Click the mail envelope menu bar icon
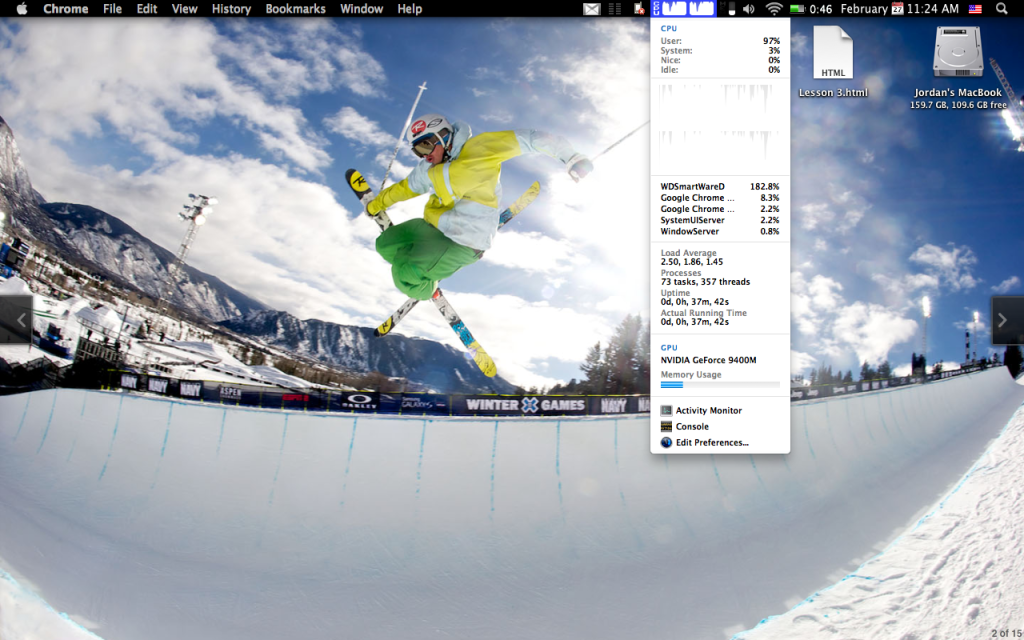Viewport: 1024px width, 640px height. [592, 8]
